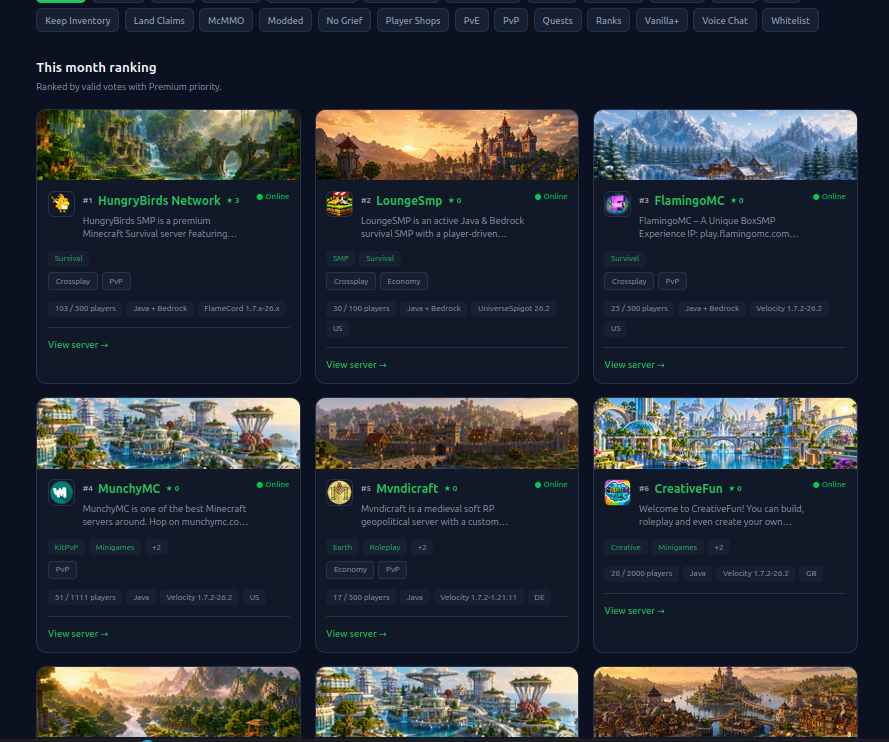Viewport: 889px width, 742px height.
Task: Click the HungryBirds jungle waterfall banner
Action: [x=168, y=145]
